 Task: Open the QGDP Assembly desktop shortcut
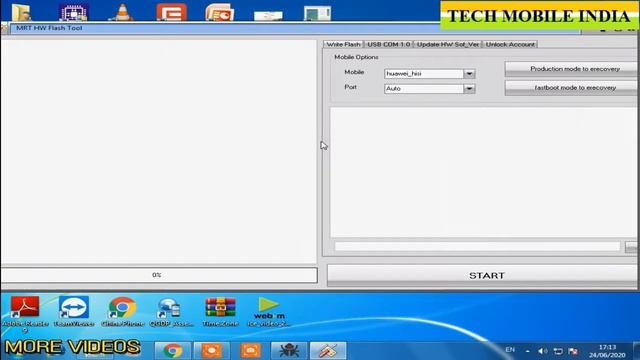click(x=171, y=312)
